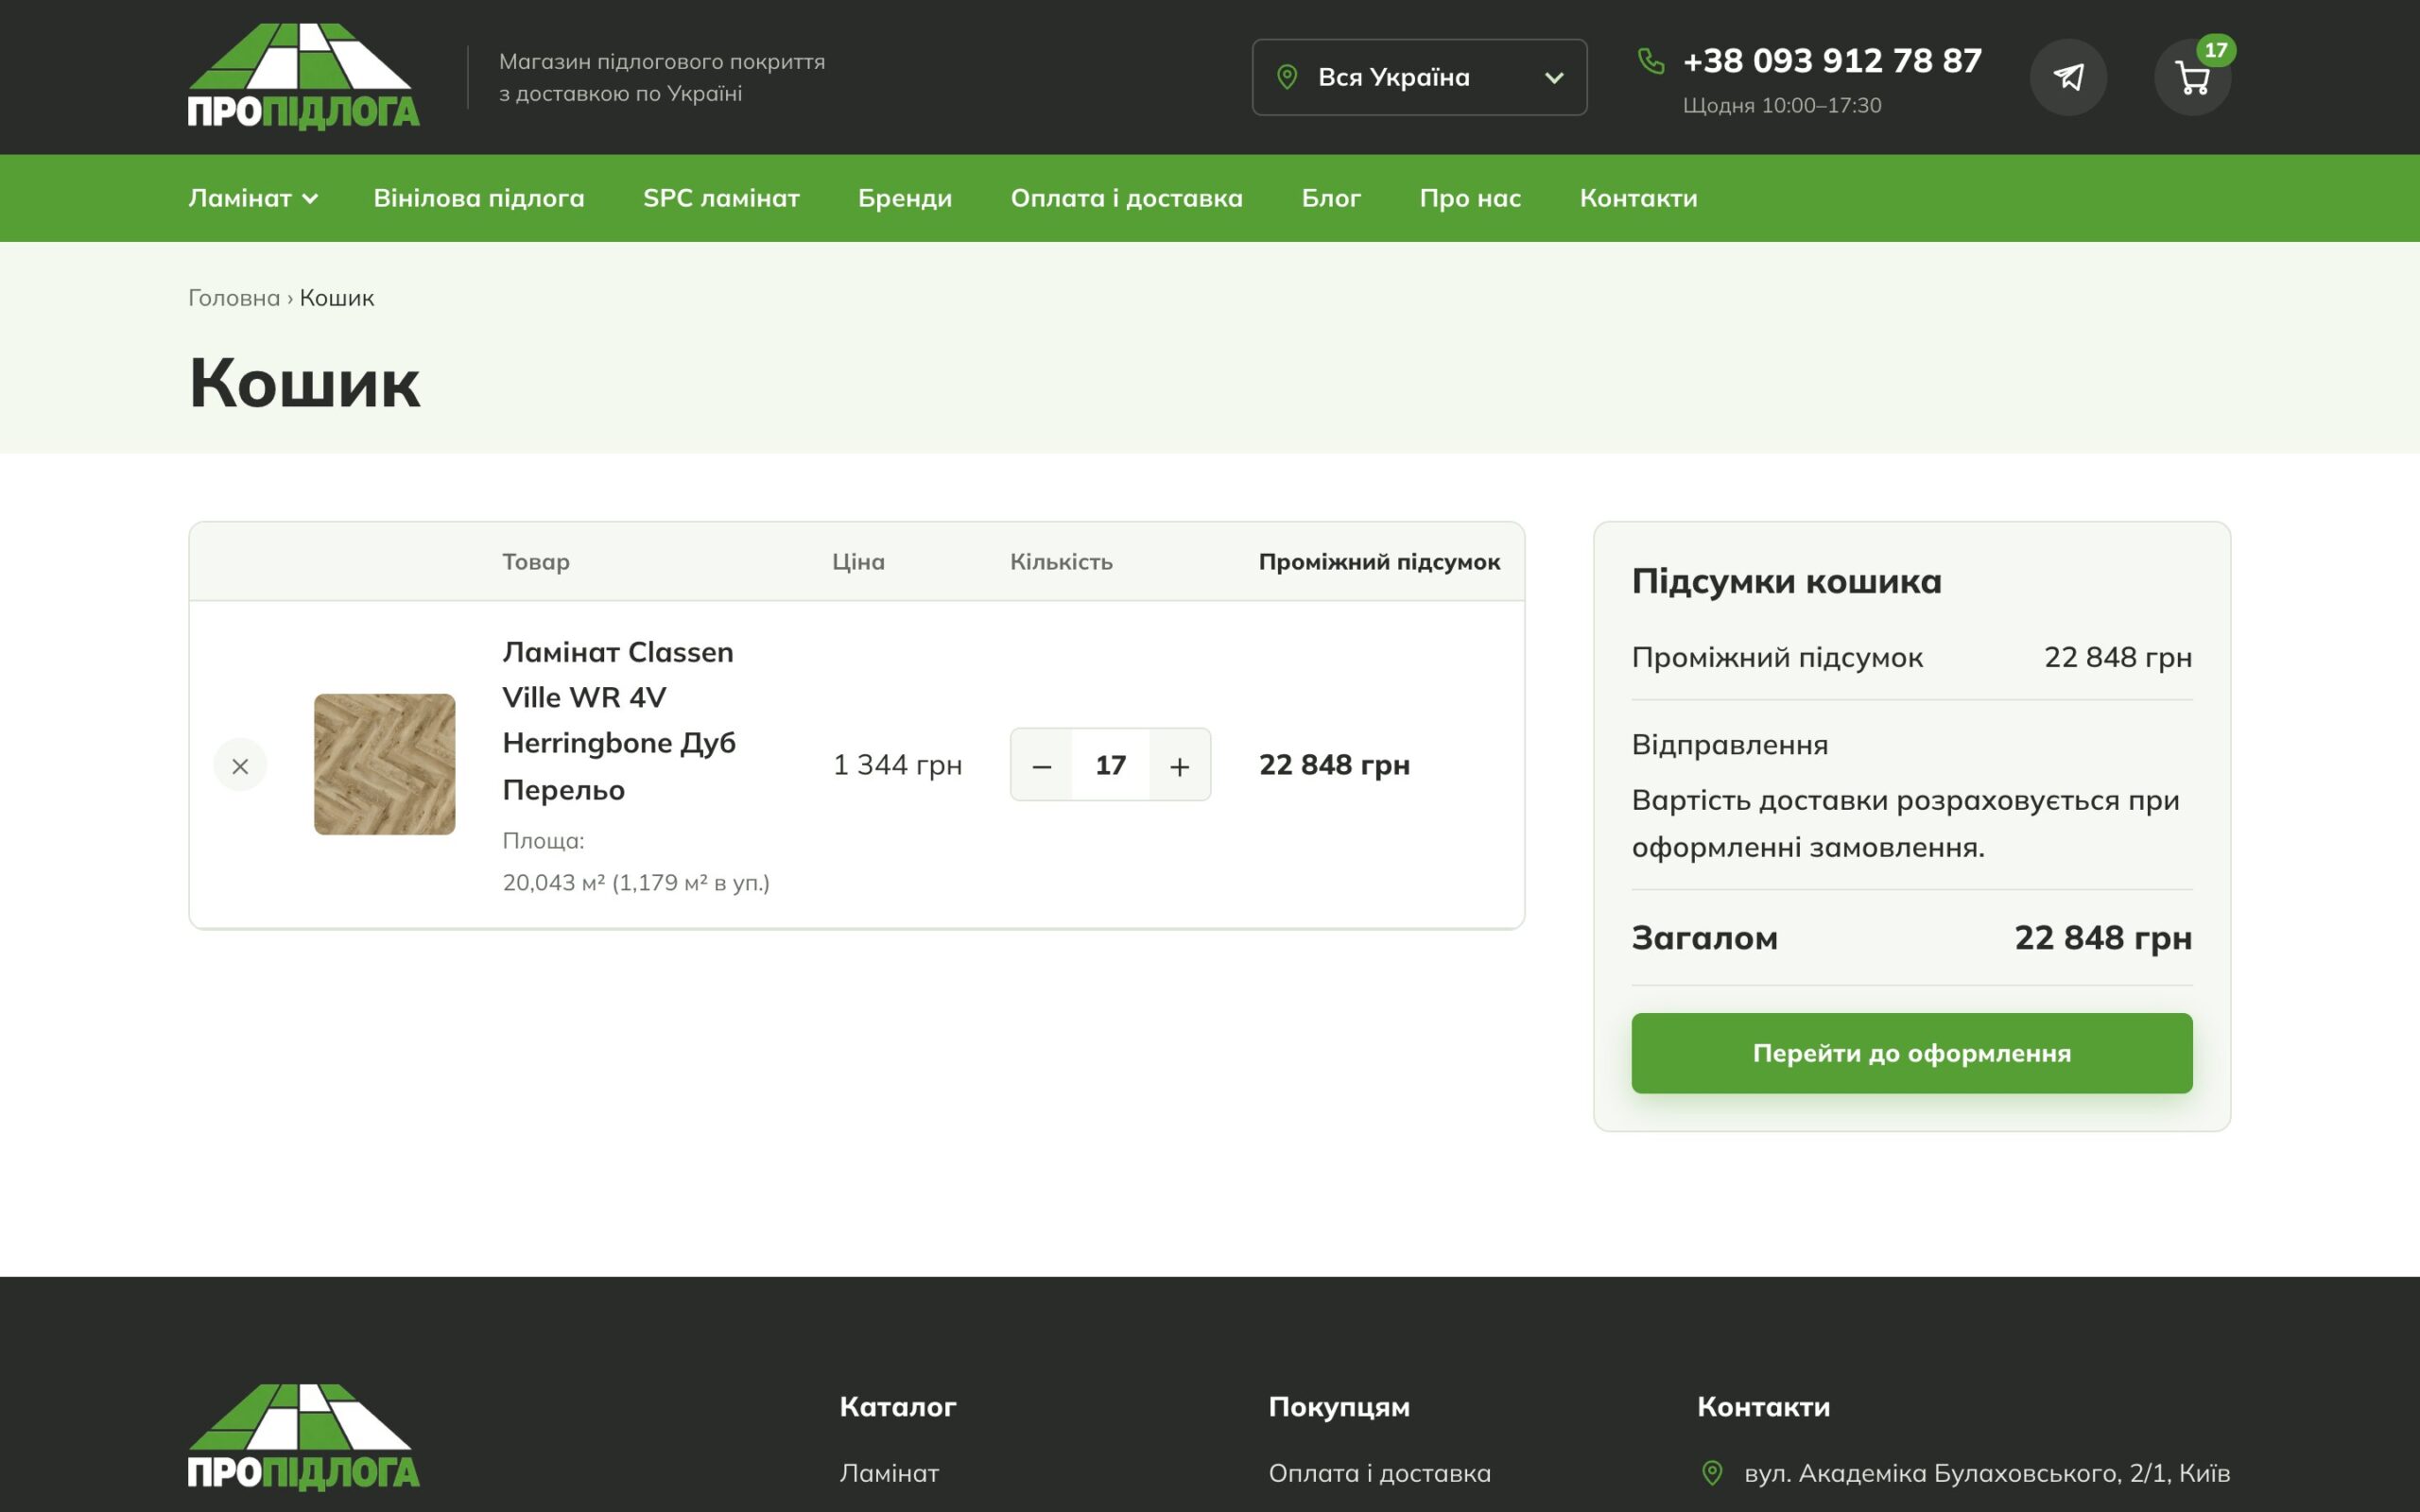Remove Classen Ville laminate from cart
This screenshot has height=1512, width=2420.
point(240,765)
